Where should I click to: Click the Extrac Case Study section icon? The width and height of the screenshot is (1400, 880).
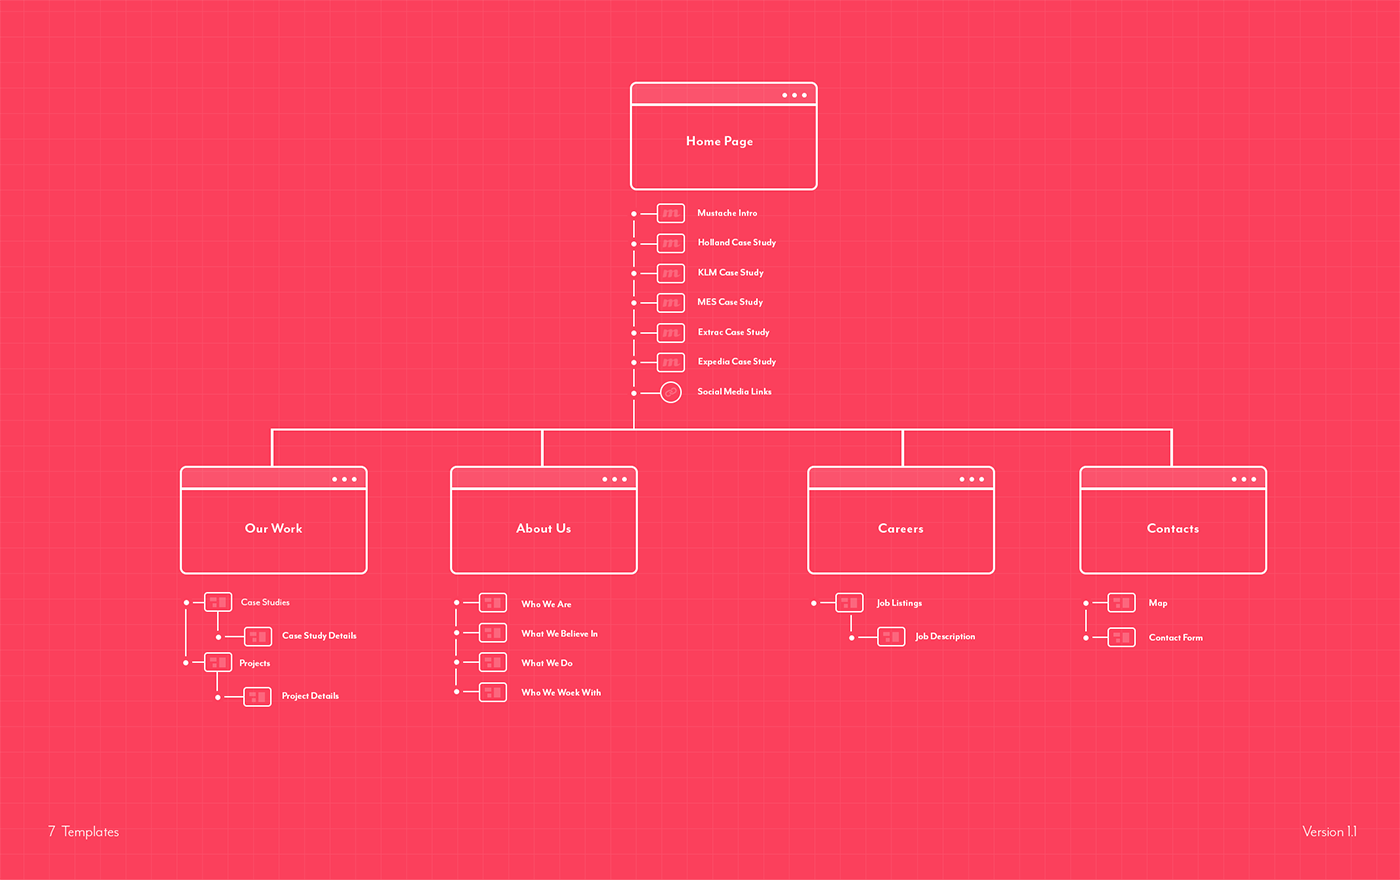coord(671,332)
